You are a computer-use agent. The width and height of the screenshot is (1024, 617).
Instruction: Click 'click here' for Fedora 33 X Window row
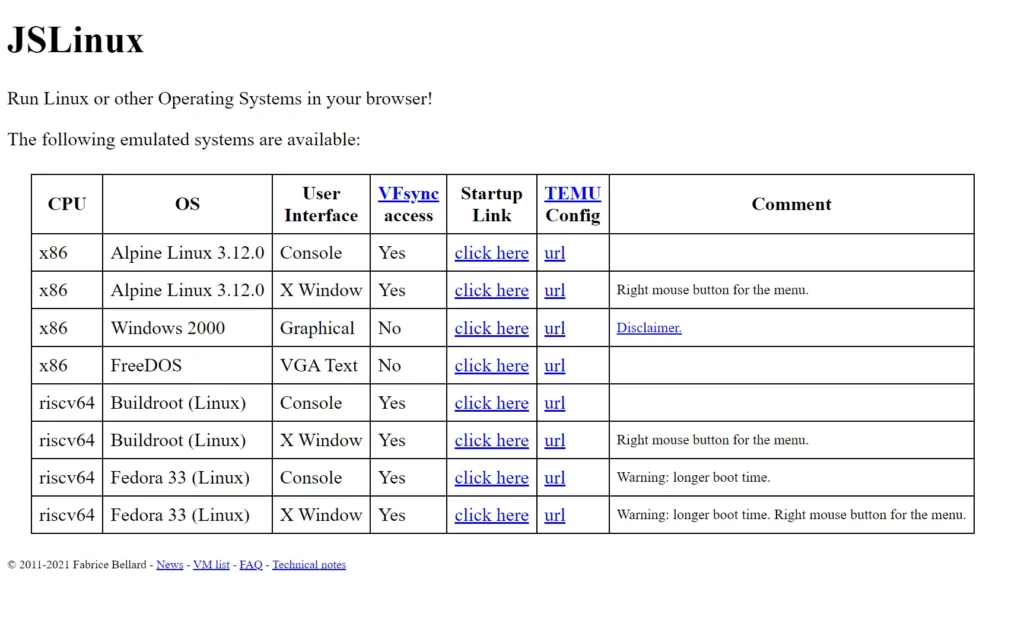click(491, 514)
